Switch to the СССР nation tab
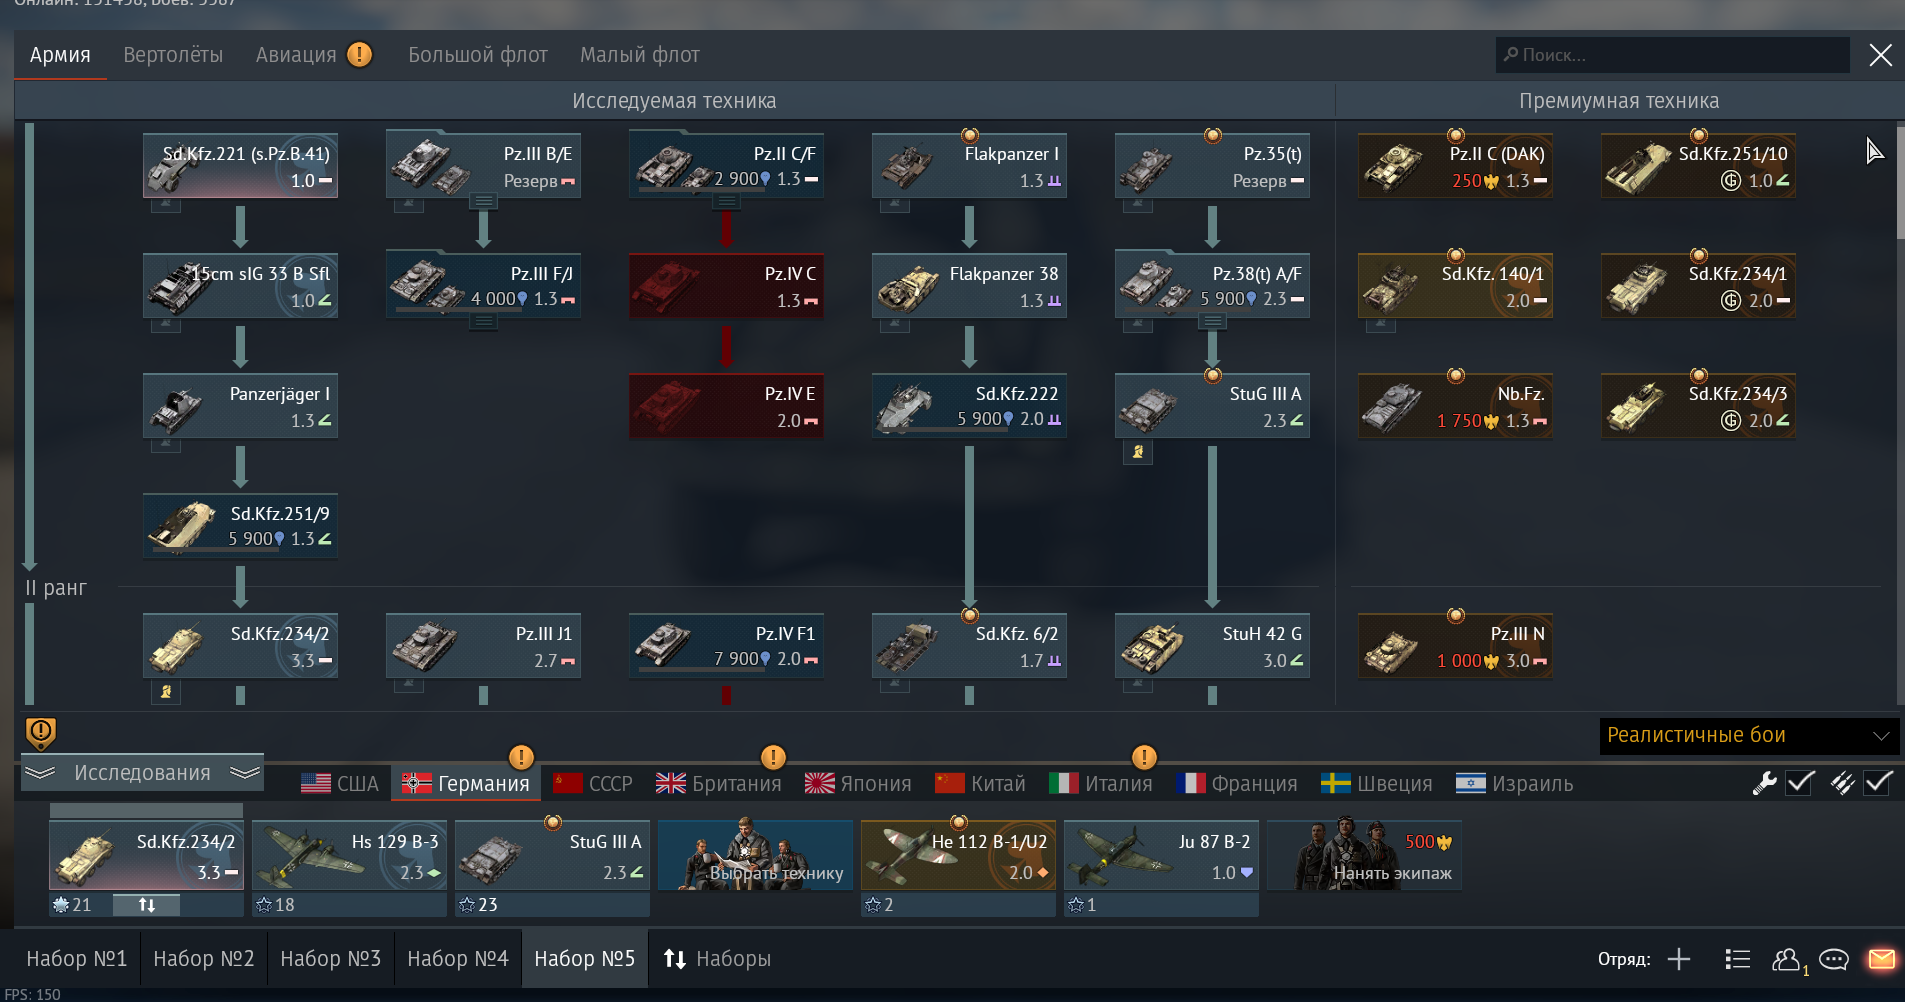Image resolution: width=1905 pixels, height=1002 pixels. click(x=593, y=784)
